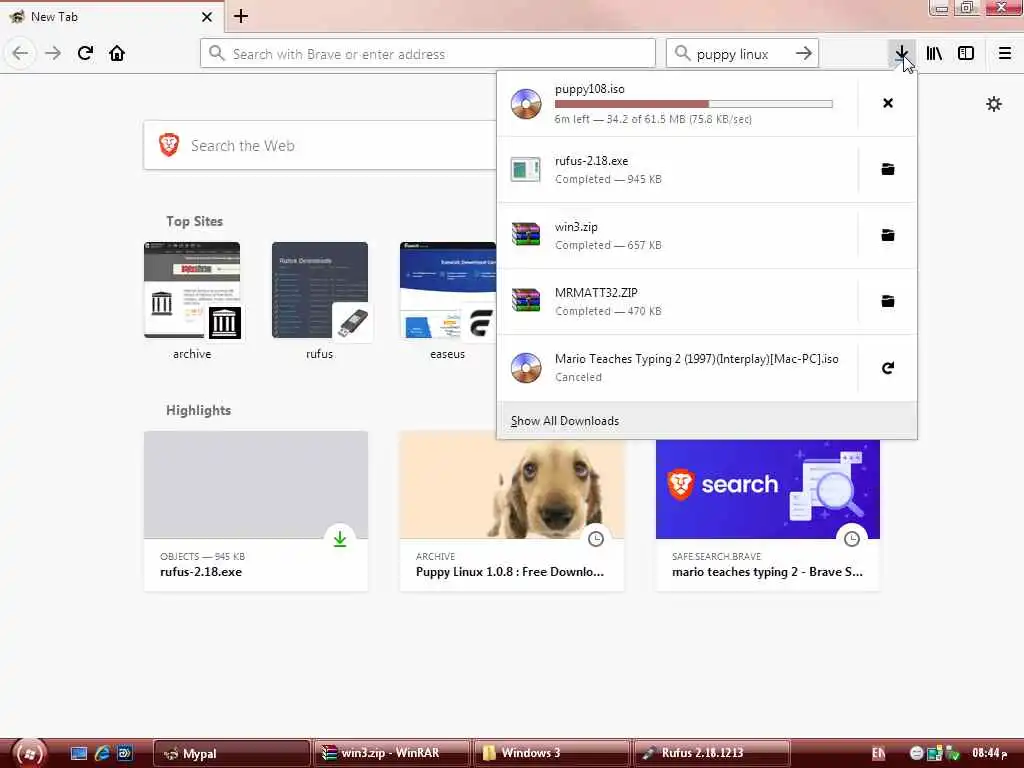Open the home page icon
The image size is (1024, 768).
(x=117, y=54)
